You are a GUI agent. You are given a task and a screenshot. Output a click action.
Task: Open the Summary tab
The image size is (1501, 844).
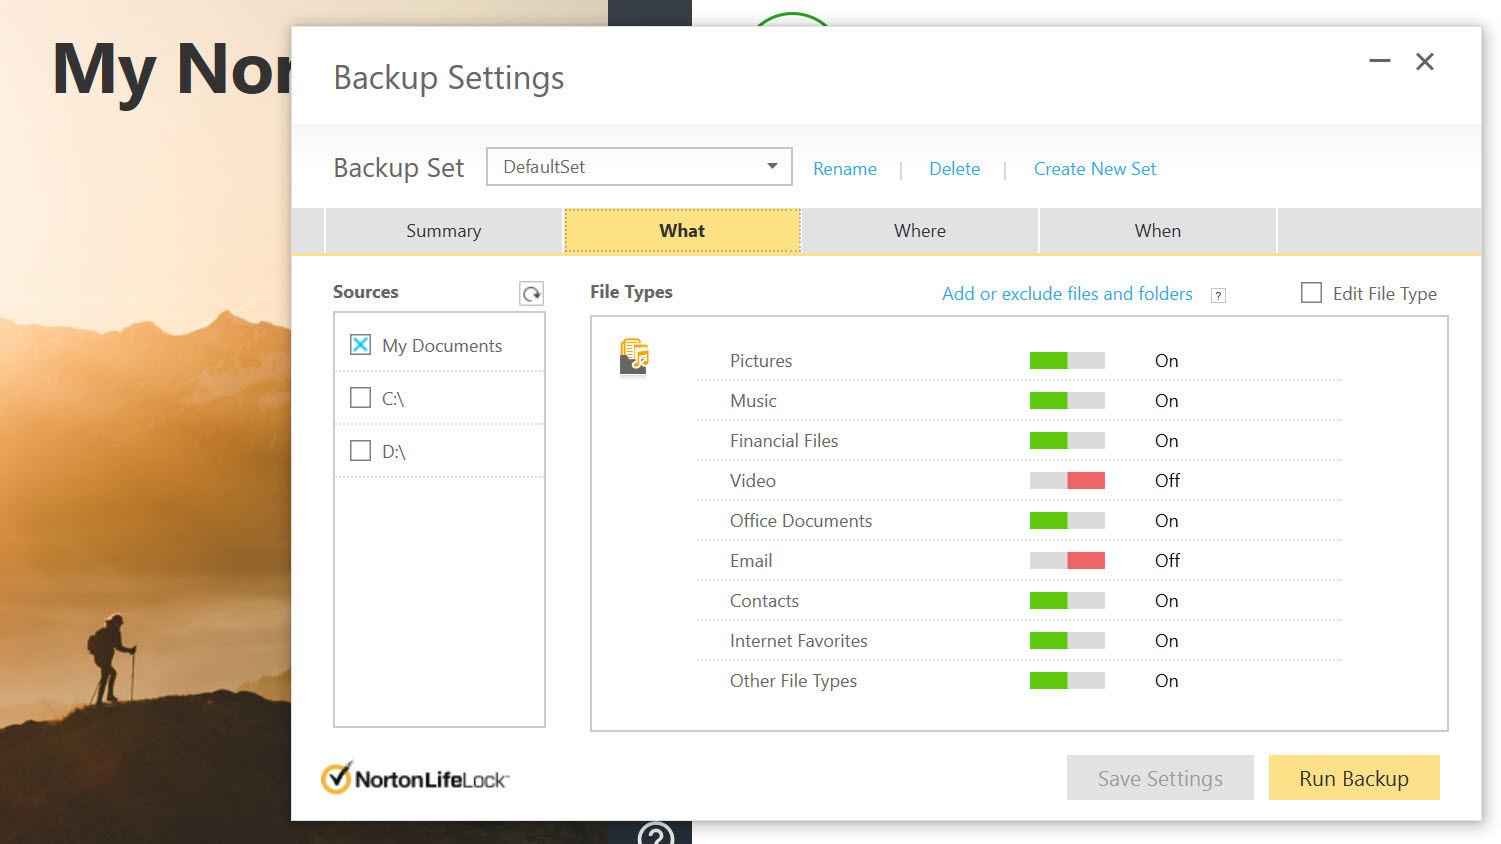(x=444, y=231)
